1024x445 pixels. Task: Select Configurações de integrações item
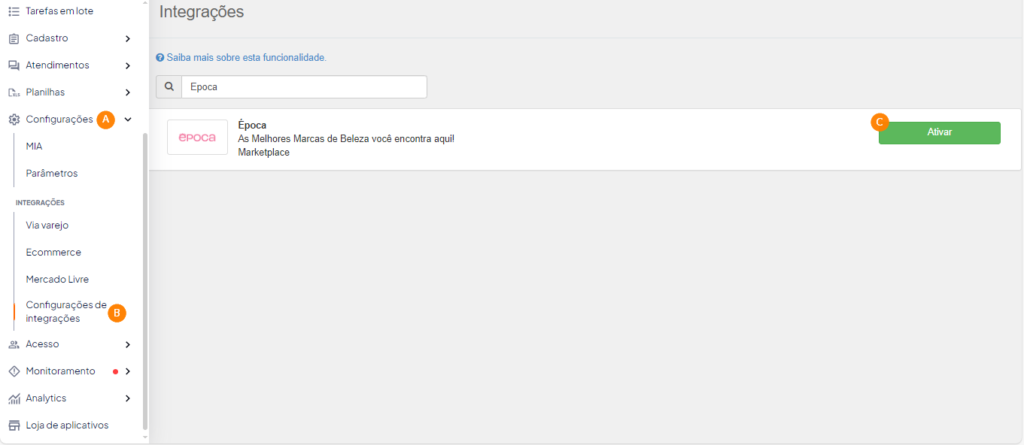66,312
